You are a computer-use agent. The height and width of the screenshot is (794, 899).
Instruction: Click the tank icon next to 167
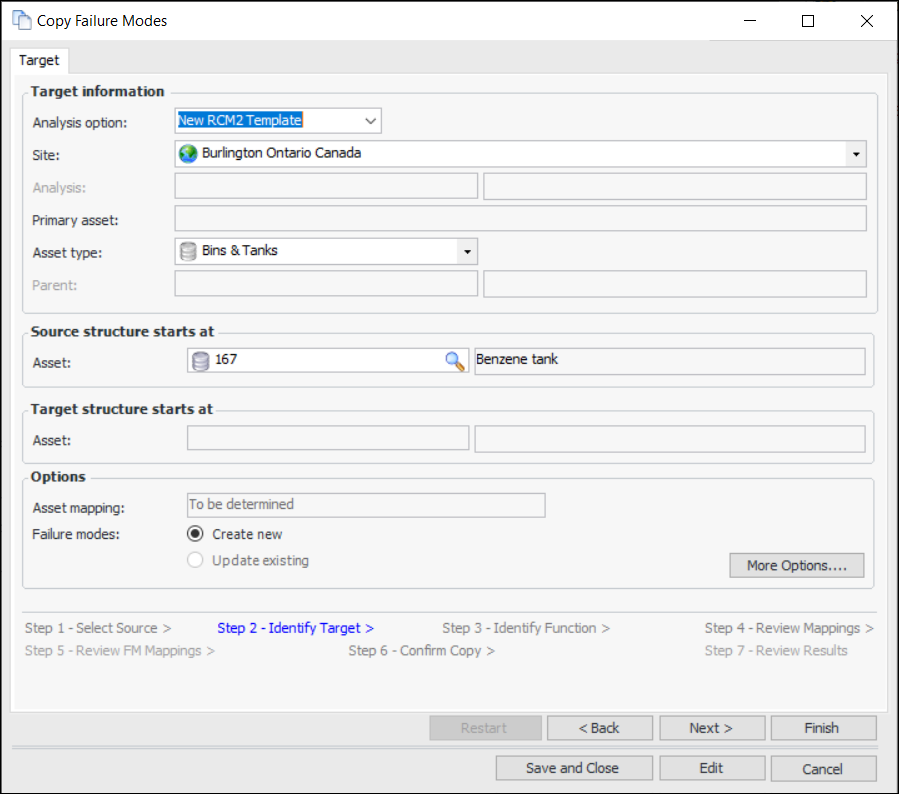(x=200, y=361)
